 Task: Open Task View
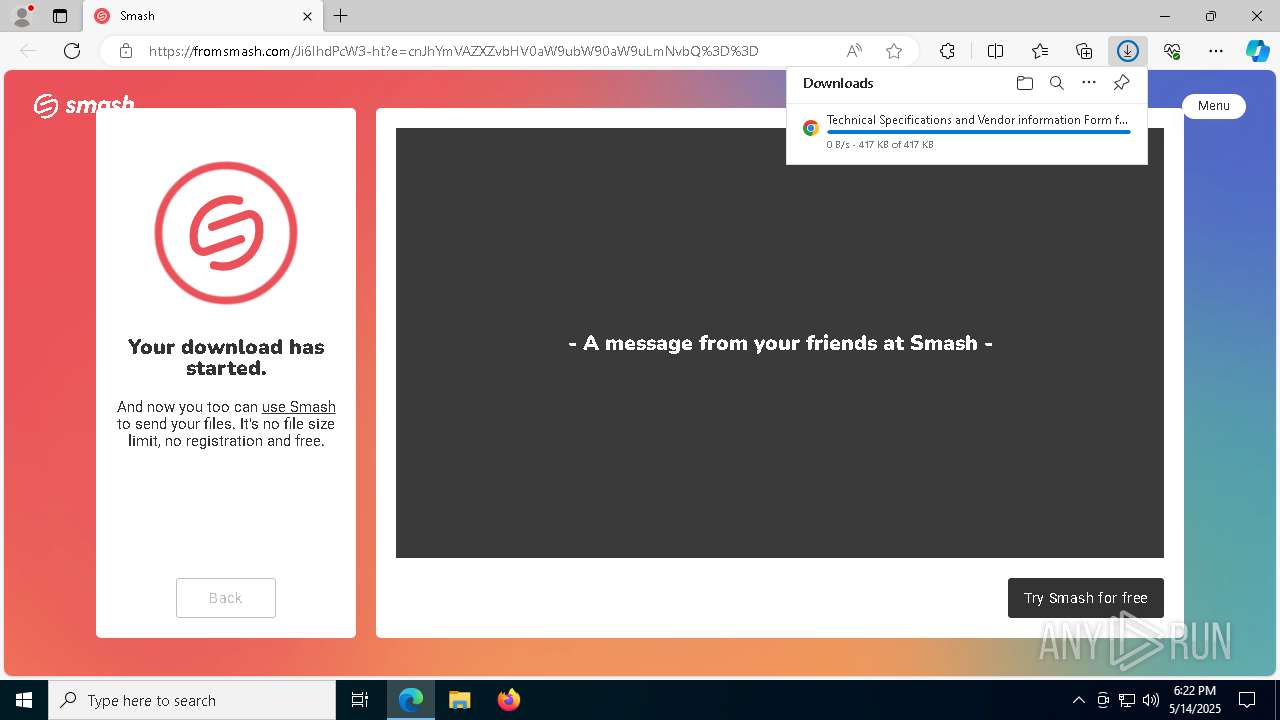[x=360, y=700]
